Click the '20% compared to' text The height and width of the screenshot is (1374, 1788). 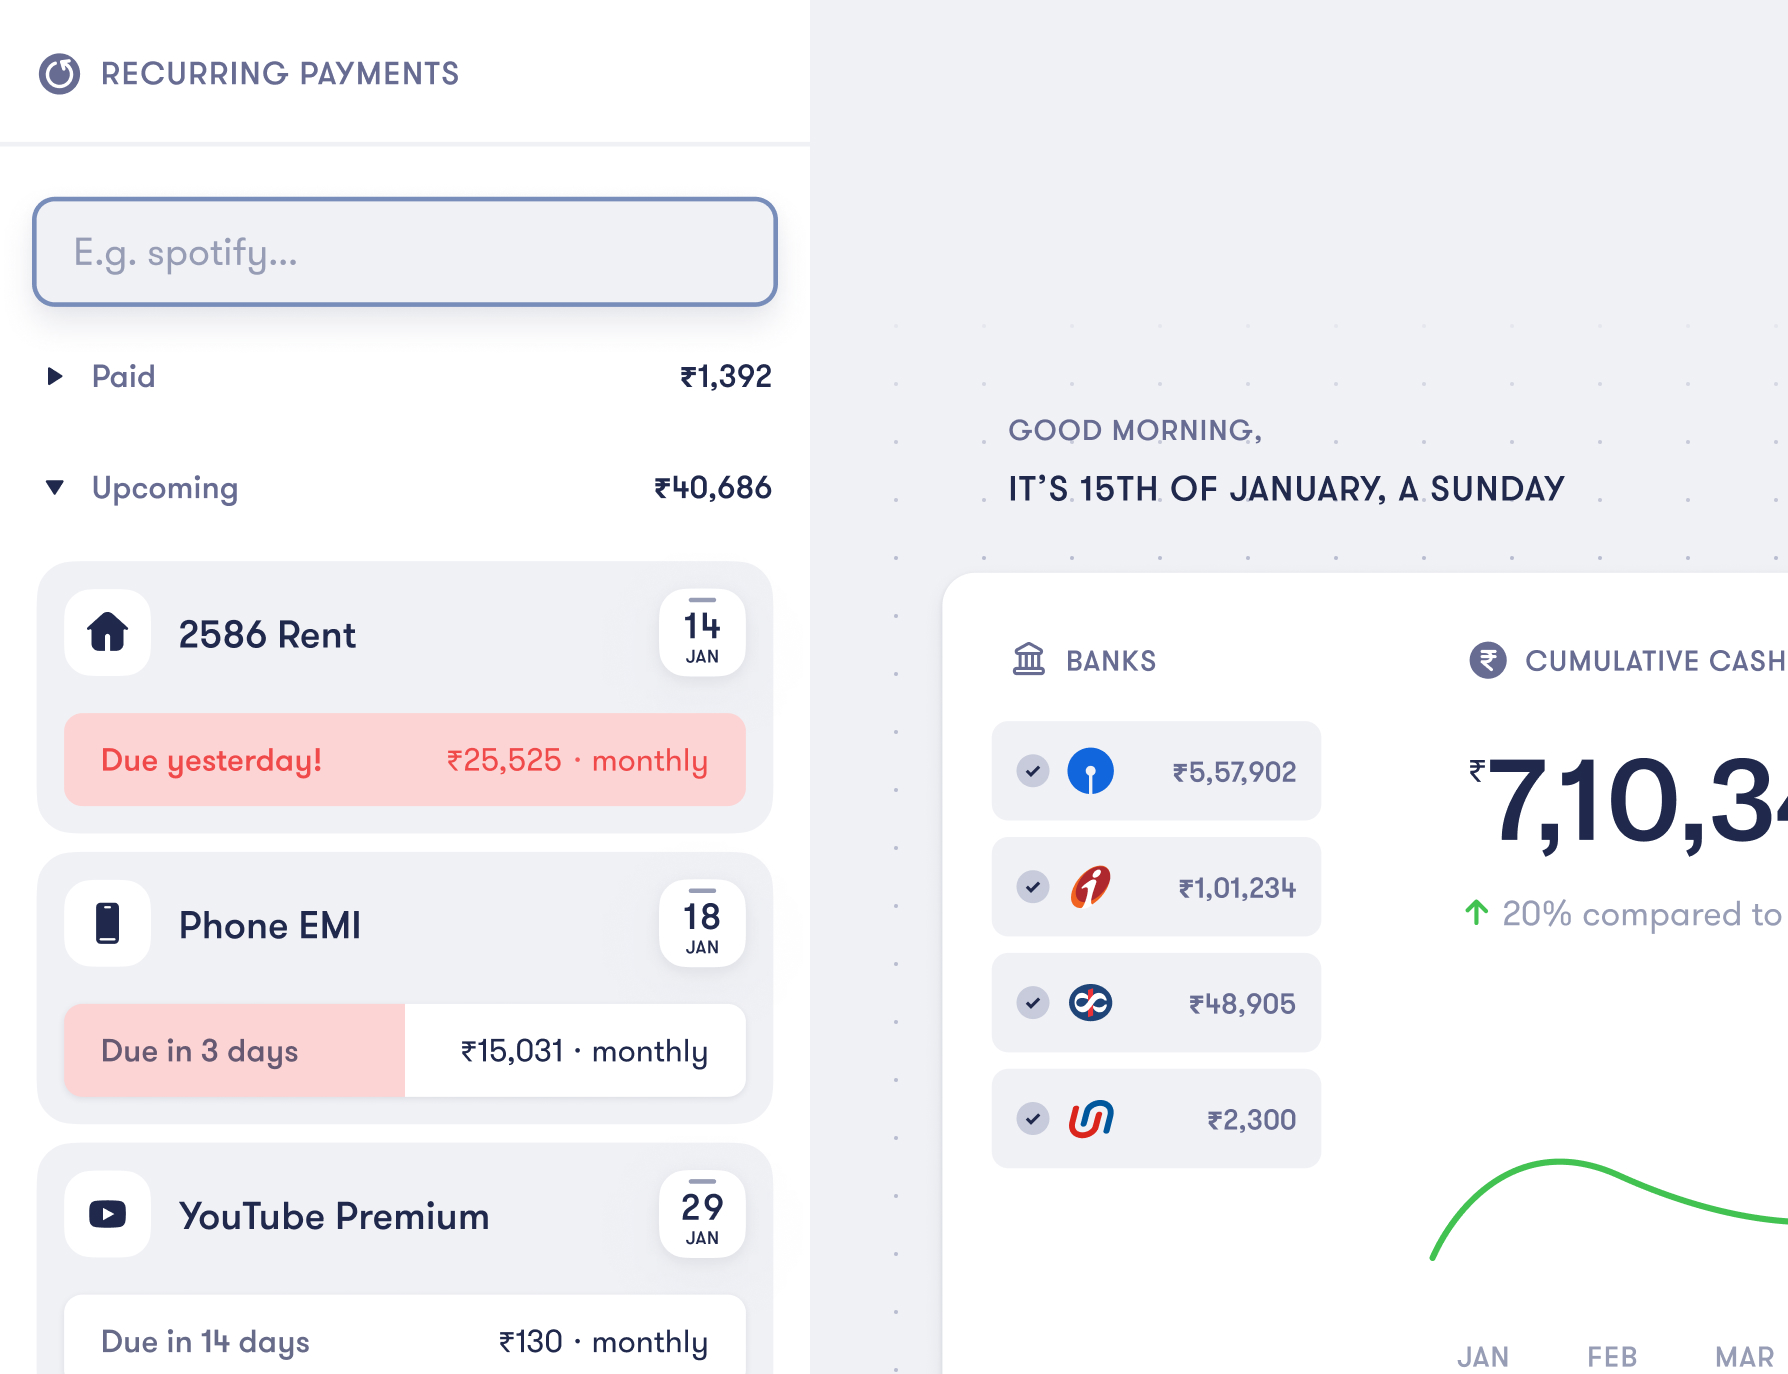point(1642,914)
